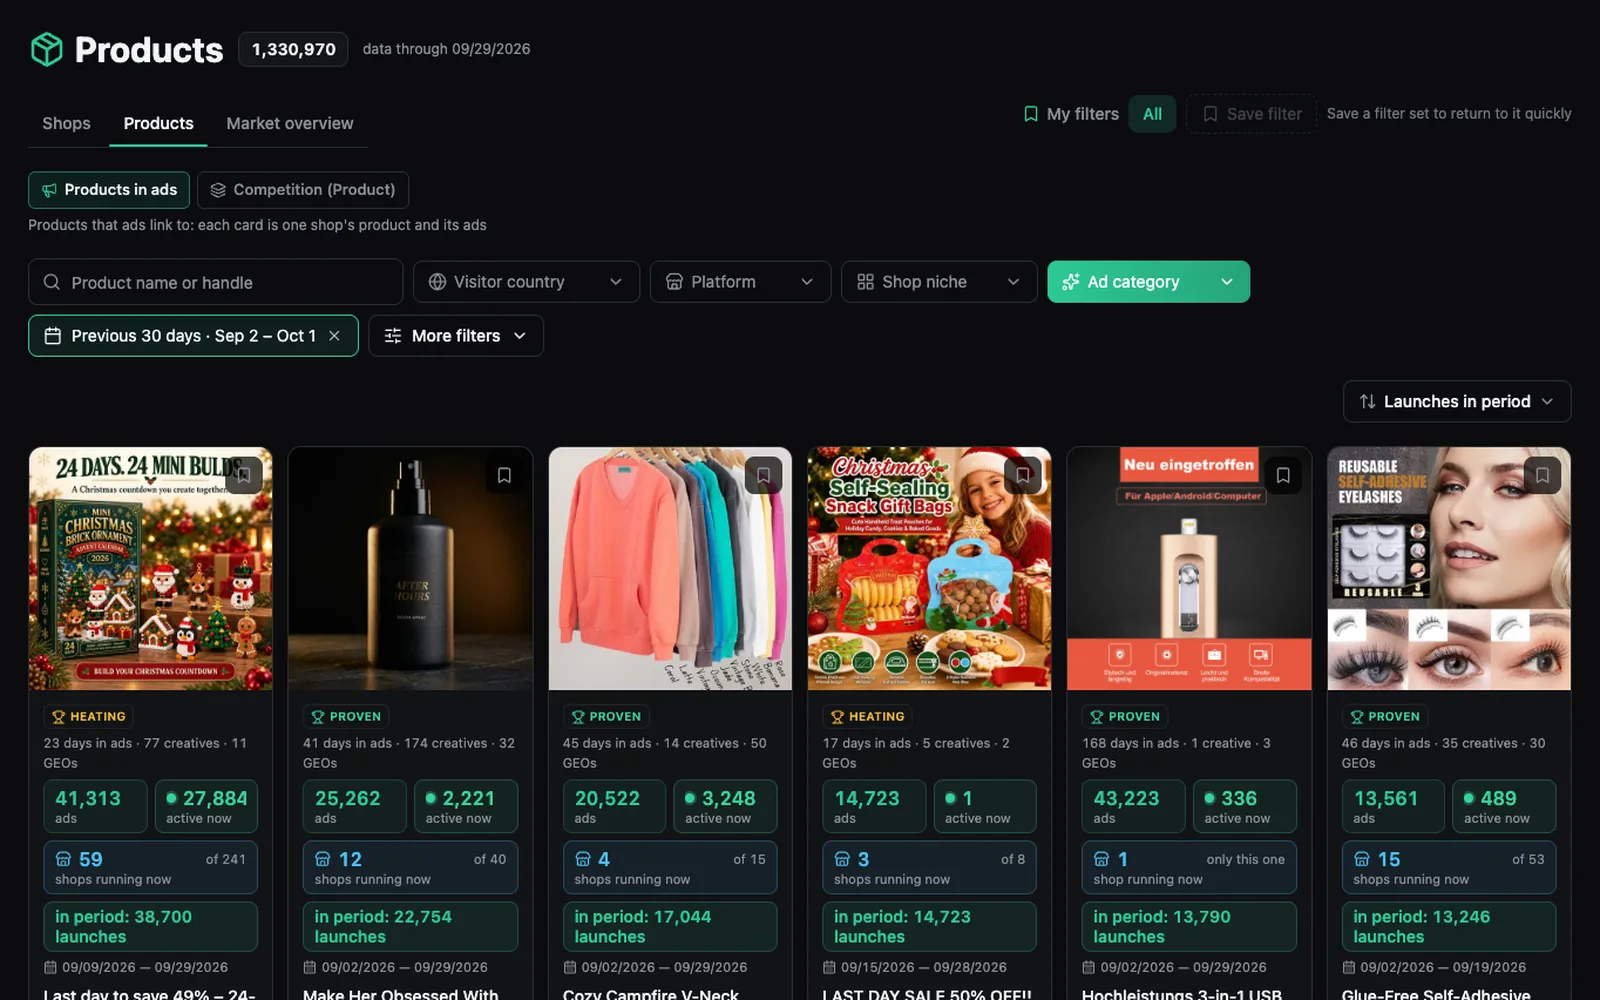Bookmark the Self-Sealing Snack Gift Bags product
The height and width of the screenshot is (1000, 1600).
pos(1023,475)
